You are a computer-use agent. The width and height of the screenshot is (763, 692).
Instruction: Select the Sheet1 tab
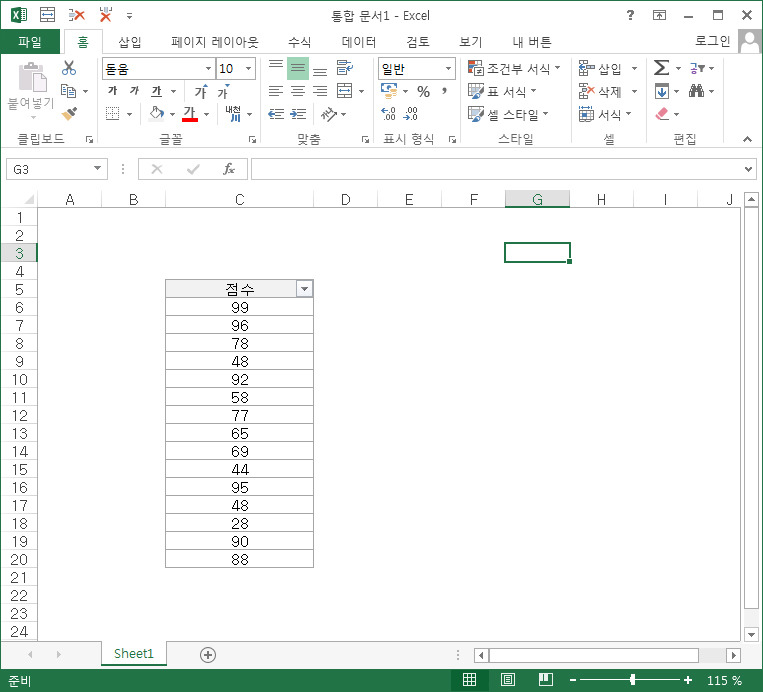[x=134, y=654]
